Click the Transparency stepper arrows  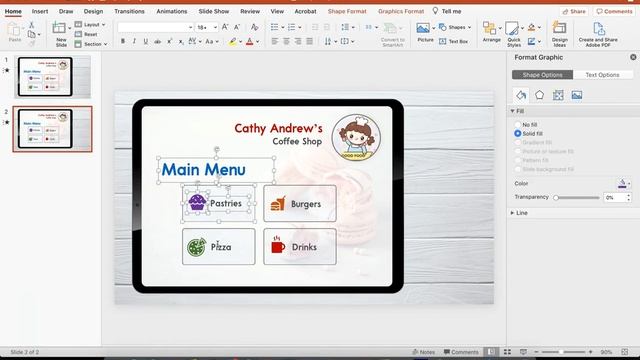coord(629,198)
